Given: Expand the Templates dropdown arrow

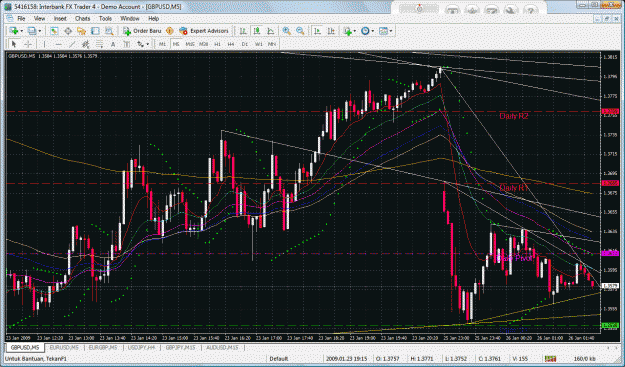Looking at the screenshot, I should tap(391, 31).
